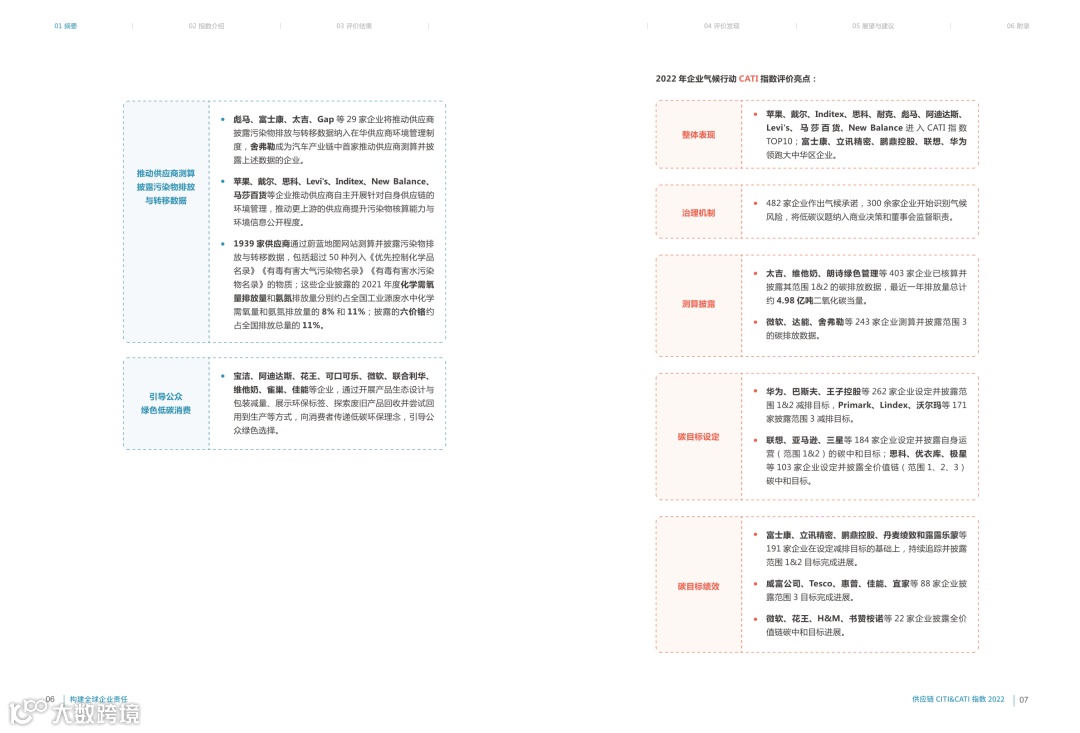Jump to the 06 附录 tab
This screenshot has height=733, width=1080.
1017,26
